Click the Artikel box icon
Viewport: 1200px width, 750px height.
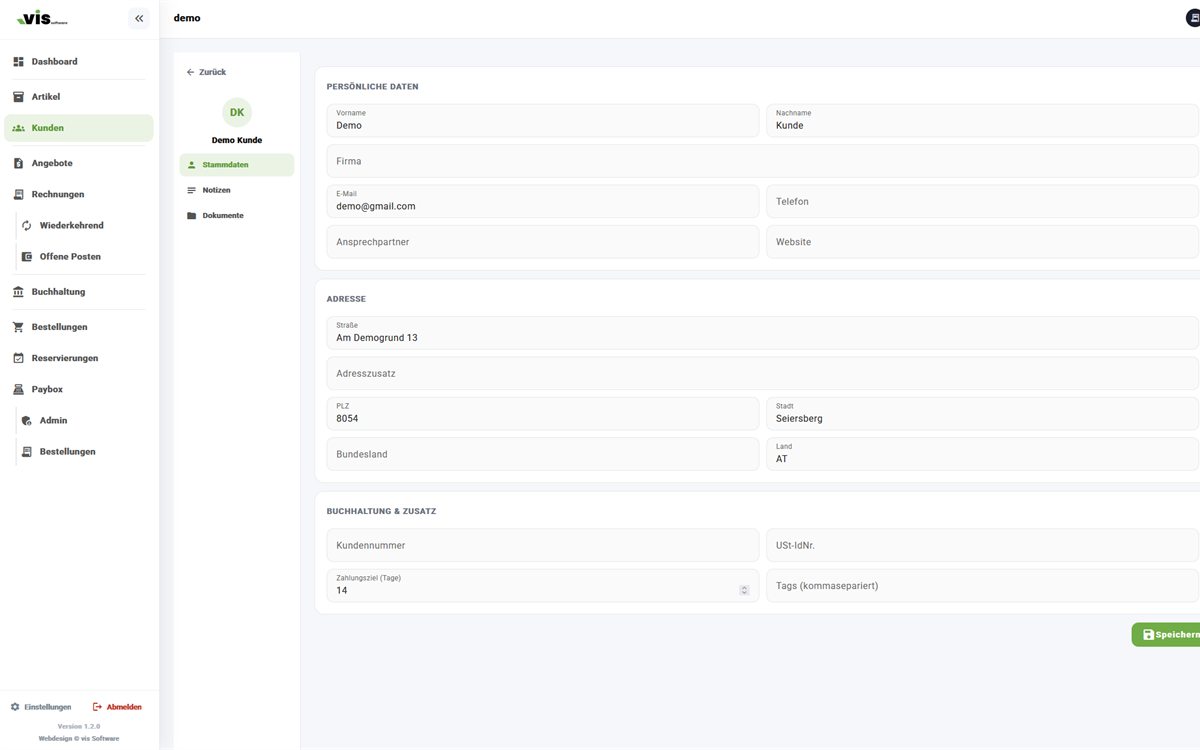pos(18,97)
